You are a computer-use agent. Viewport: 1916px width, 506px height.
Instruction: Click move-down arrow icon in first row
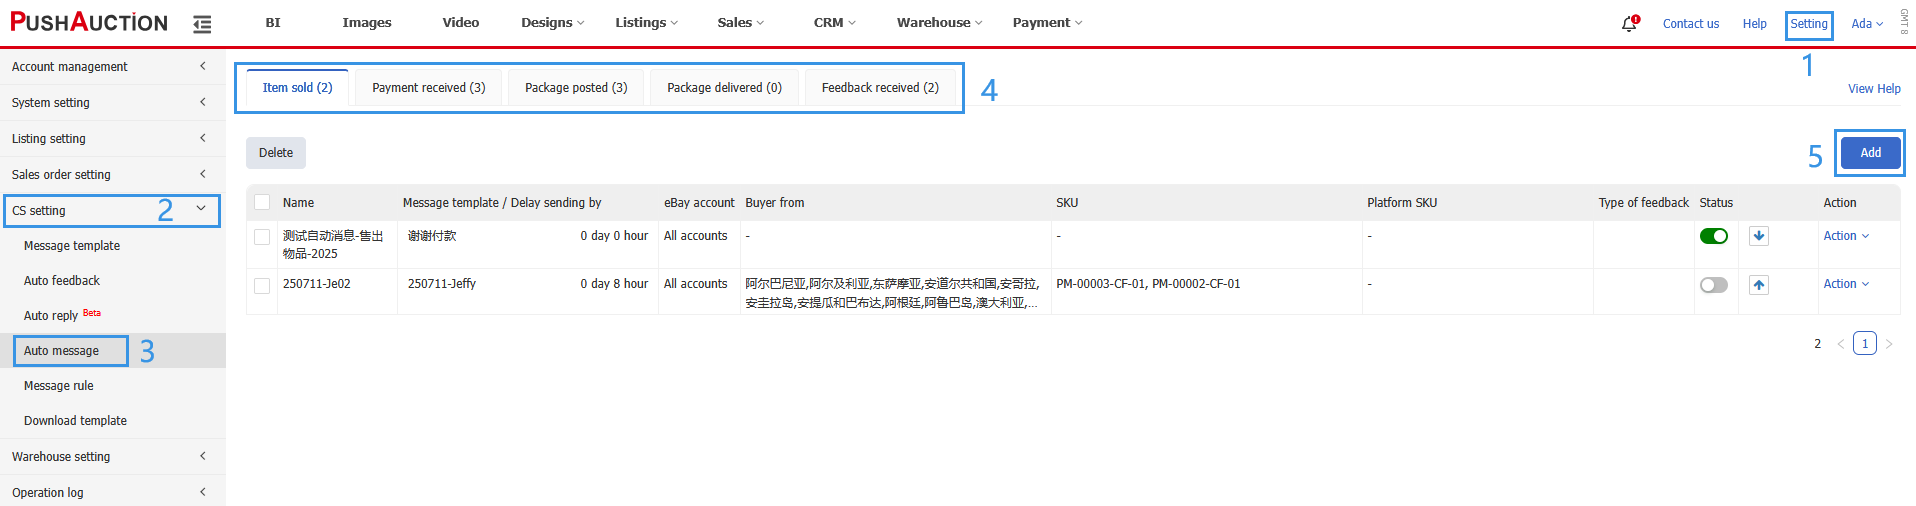click(1759, 236)
